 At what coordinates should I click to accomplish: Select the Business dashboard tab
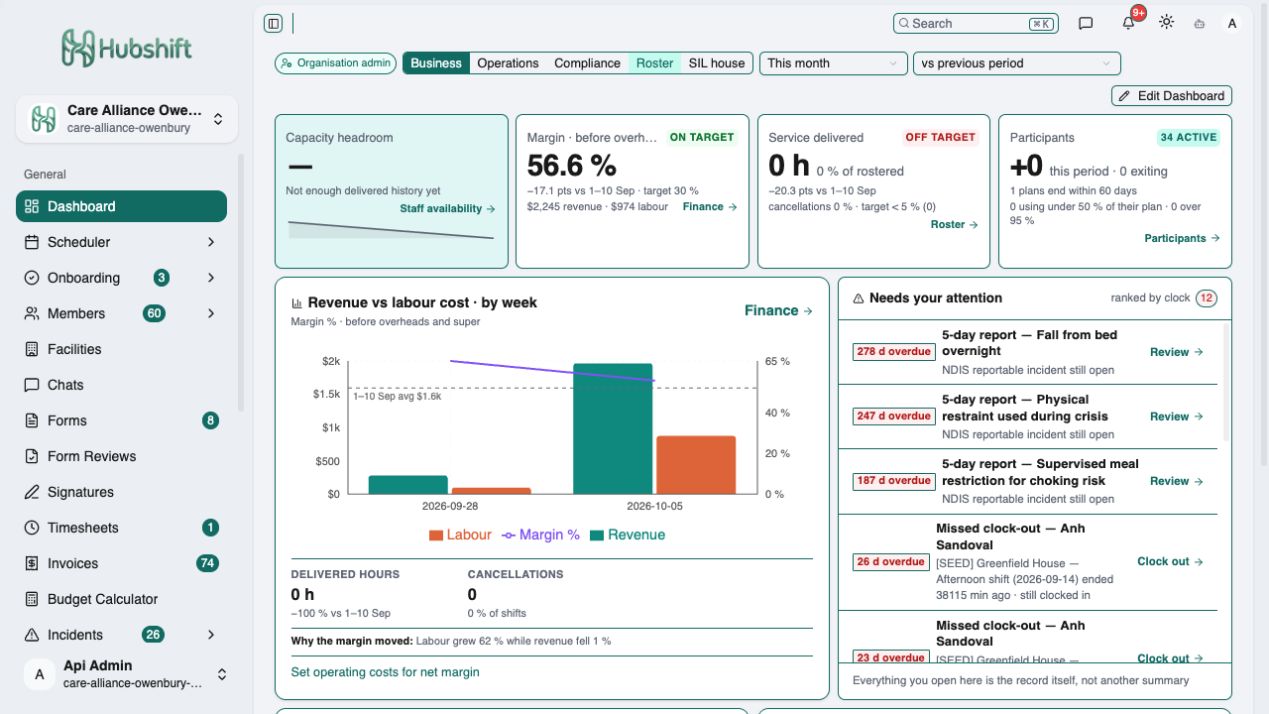[x=436, y=63]
